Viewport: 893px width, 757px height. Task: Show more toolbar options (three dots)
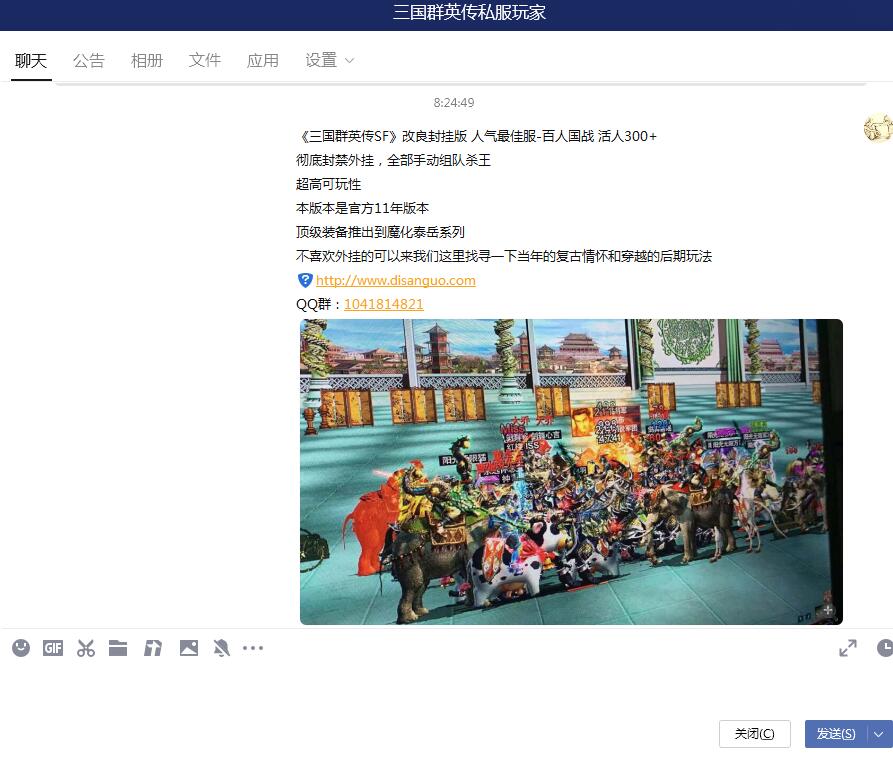point(253,648)
